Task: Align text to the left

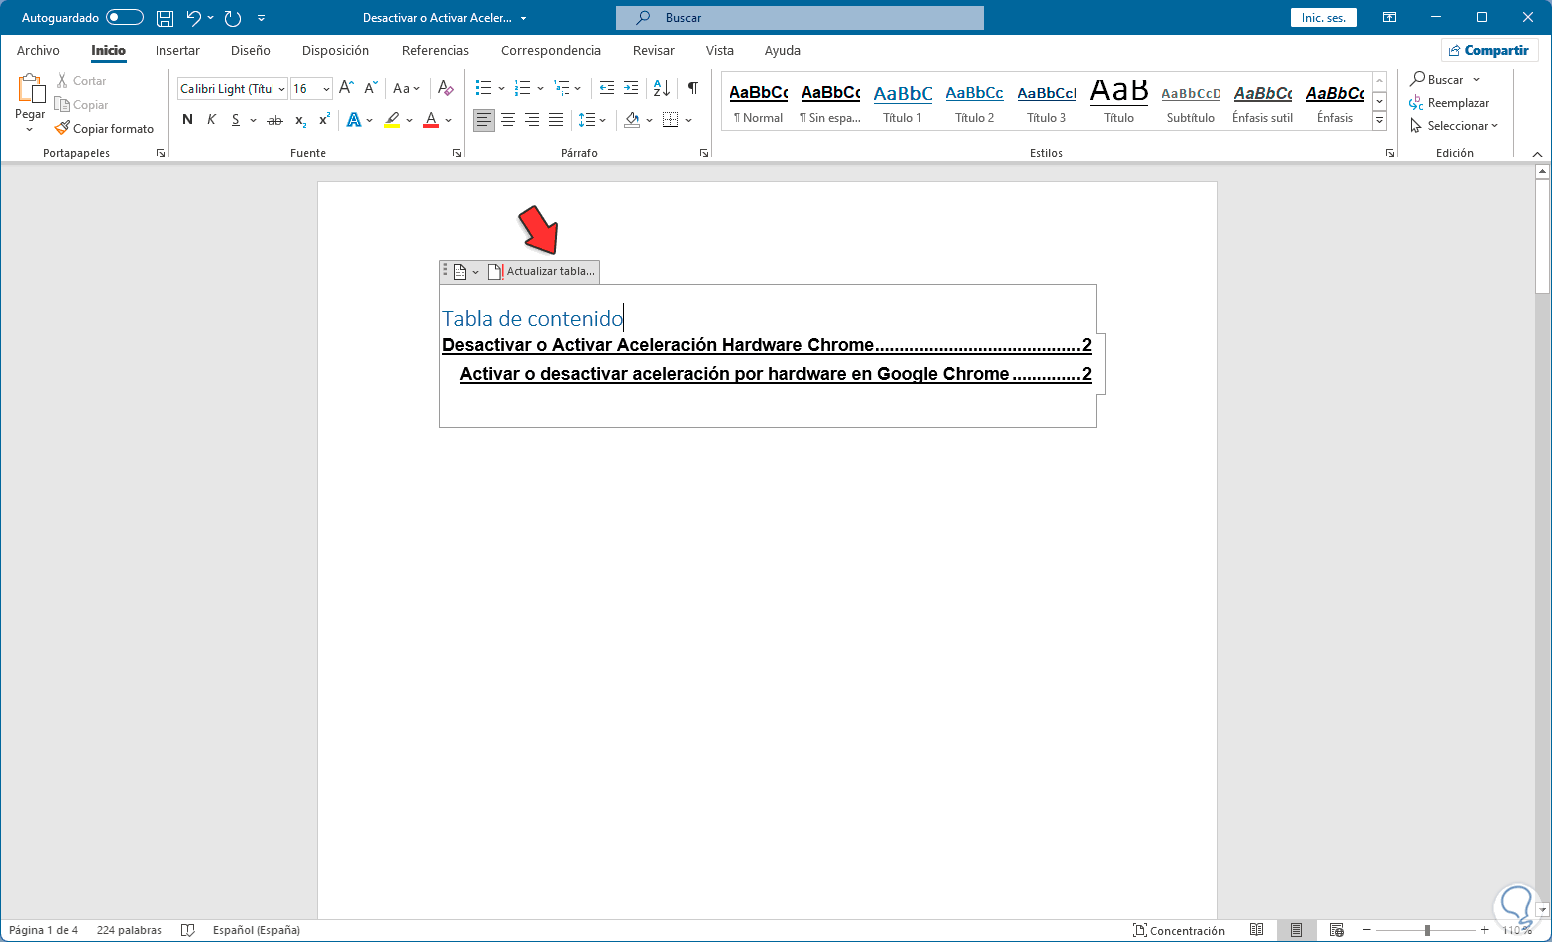Action: (x=484, y=120)
